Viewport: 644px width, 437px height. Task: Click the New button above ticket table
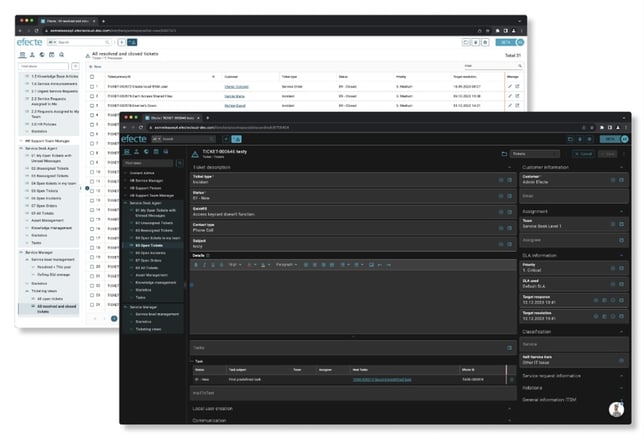(x=95, y=67)
